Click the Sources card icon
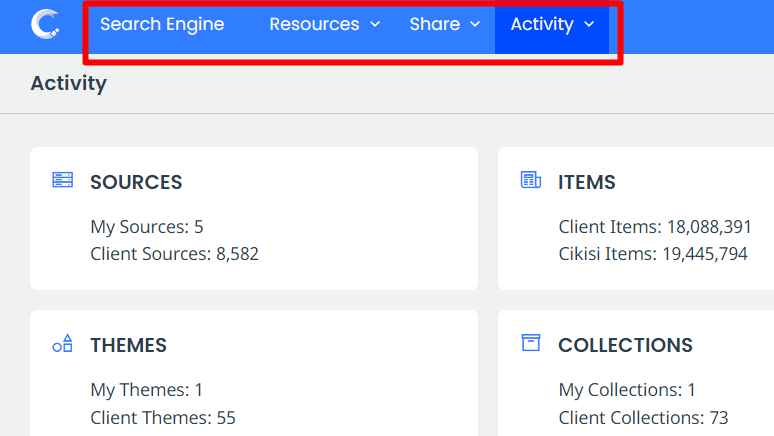This screenshot has height=436, width=774. (63, 180)
